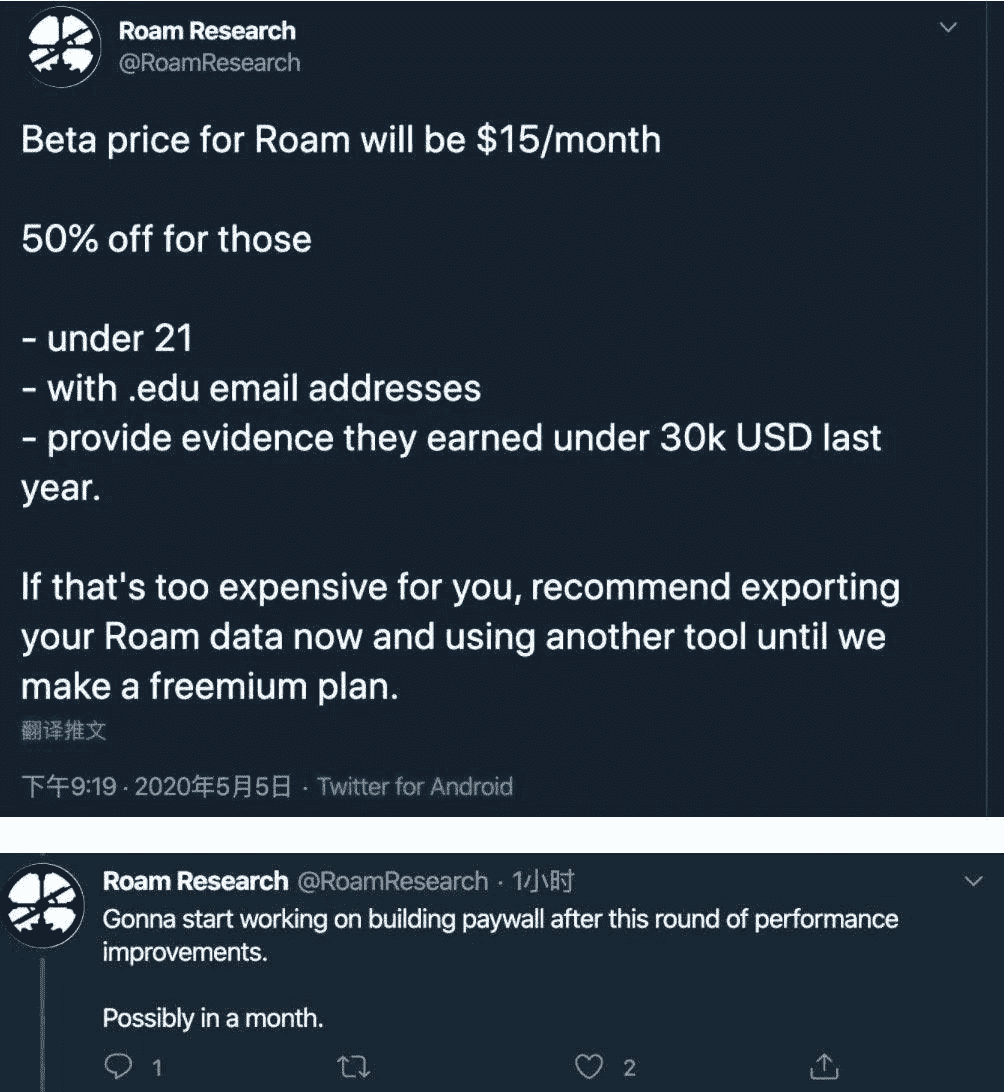This screenshot has height=1092, width=1004.
Task: Select the Beta price $15/month tweet text
Action: [x=341, y=139]
